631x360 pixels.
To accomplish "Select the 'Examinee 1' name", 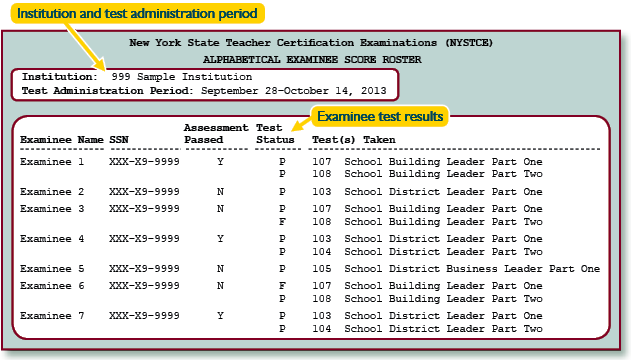I will tap(52, 162).
